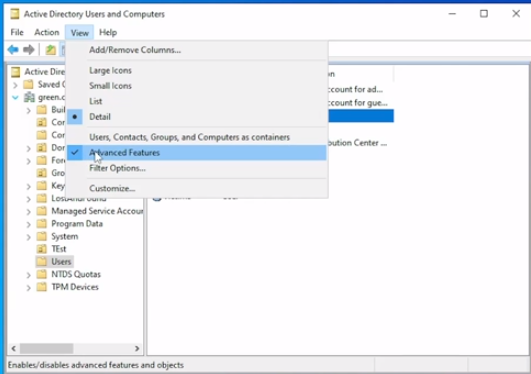Click the TEst organizational unit icon
531x374 pixels.
[42, 249]
